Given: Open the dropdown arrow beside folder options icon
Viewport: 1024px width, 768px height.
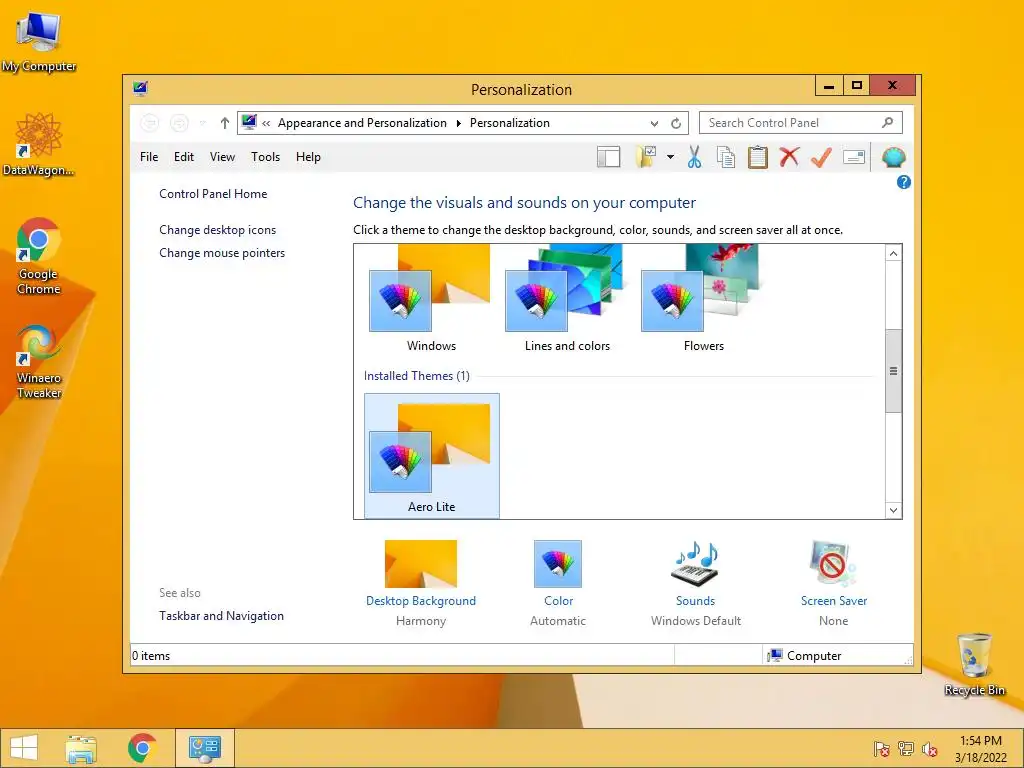Looking at the screenshot, I should point(670,157).
